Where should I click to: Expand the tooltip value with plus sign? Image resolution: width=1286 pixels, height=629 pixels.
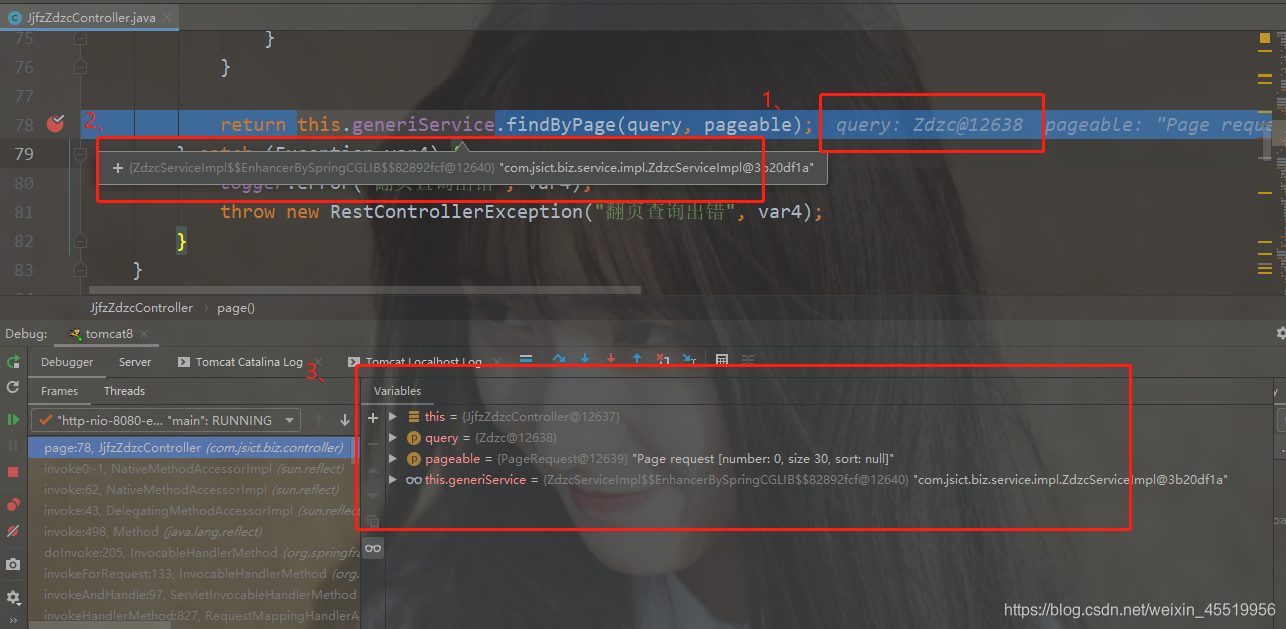point(118,168)
